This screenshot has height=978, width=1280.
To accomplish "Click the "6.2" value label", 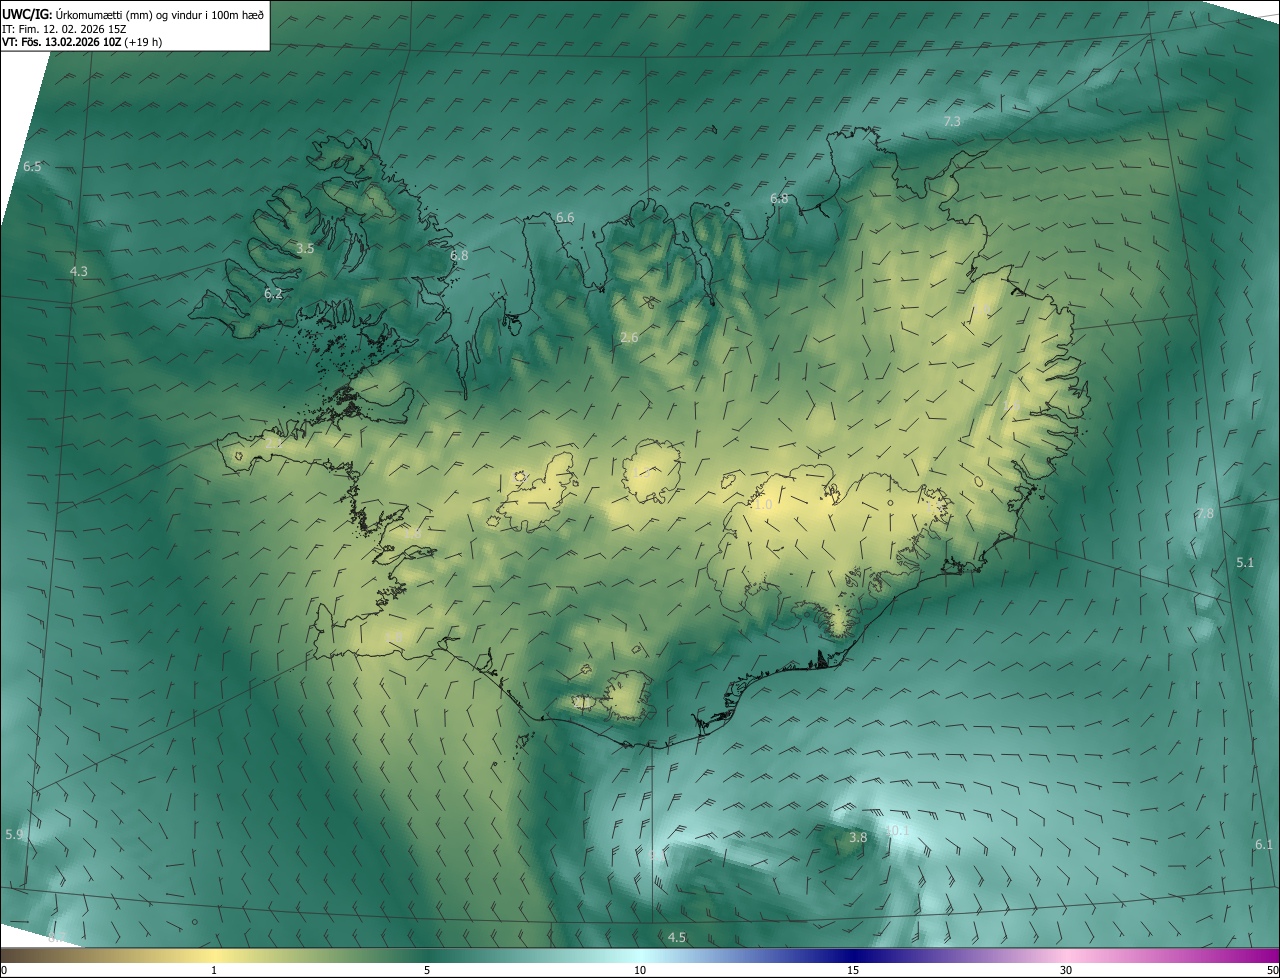I will tap(274, 294).
